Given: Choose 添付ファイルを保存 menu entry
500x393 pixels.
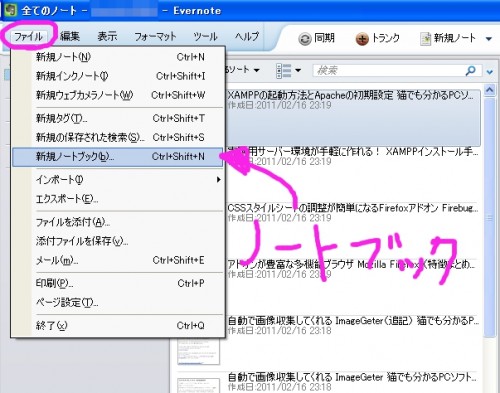Looking at the screenshot, I should pos(118,241).
